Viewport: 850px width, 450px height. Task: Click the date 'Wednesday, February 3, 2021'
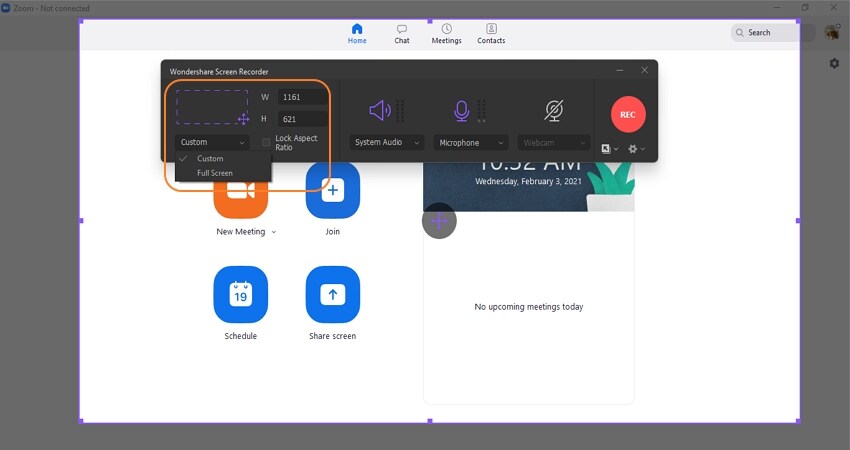(x=528, y=182)
